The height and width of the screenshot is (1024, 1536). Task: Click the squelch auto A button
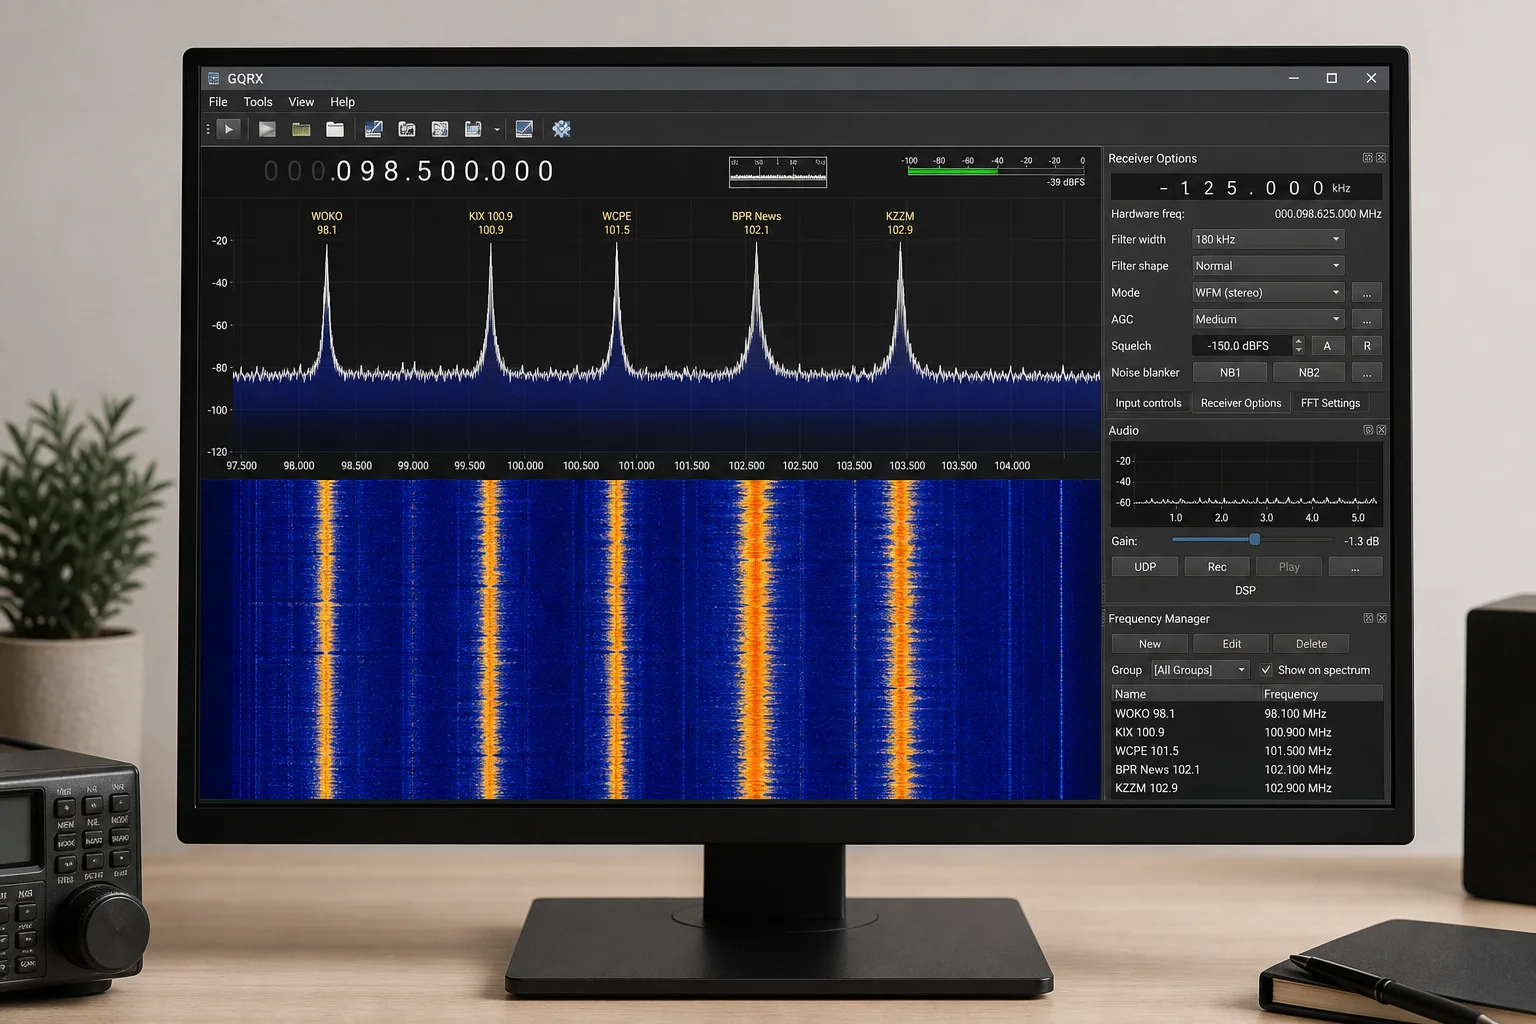1327,346
